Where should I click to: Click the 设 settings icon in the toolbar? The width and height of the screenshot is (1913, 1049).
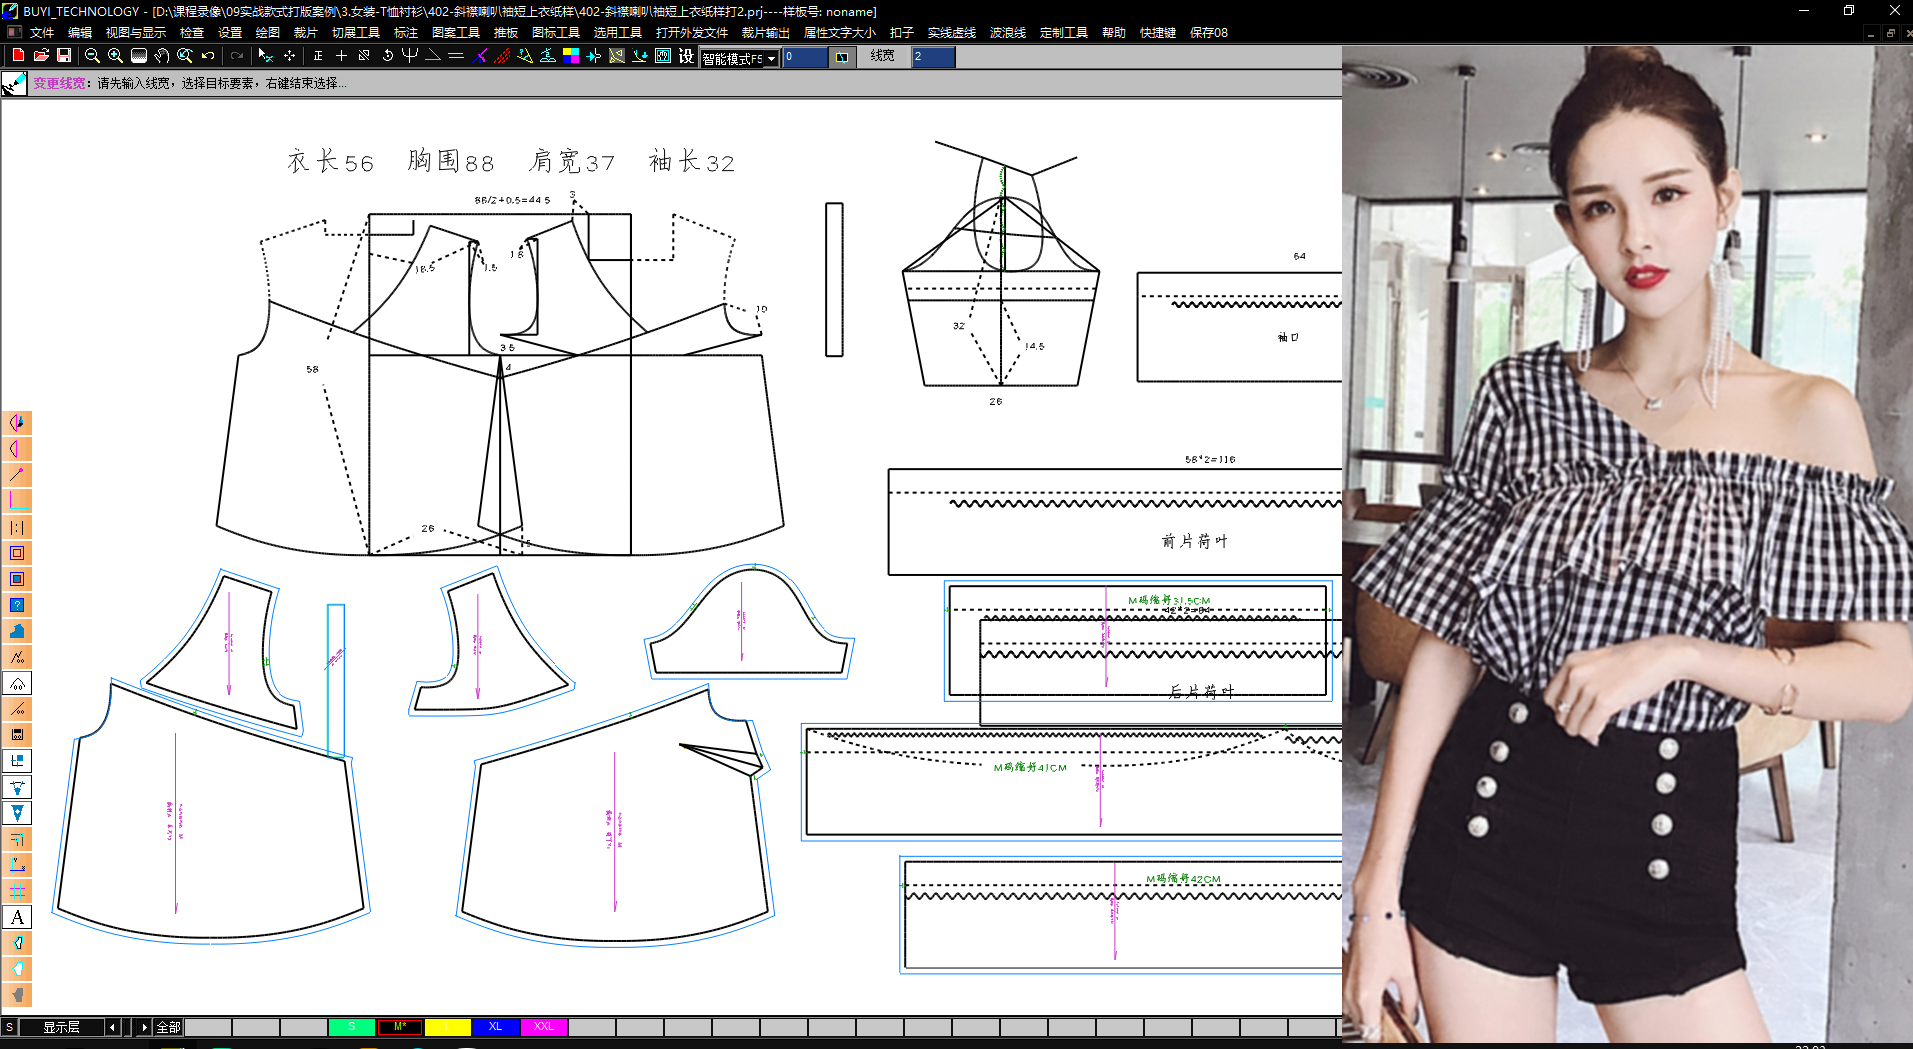tap(686, 56)
